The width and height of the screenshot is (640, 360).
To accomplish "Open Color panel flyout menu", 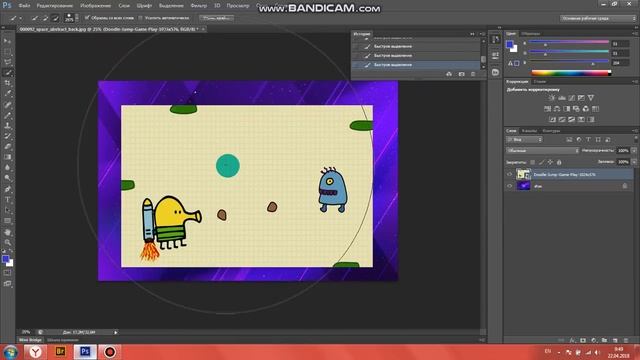I will pyautogui.click(x=635, y=33).
